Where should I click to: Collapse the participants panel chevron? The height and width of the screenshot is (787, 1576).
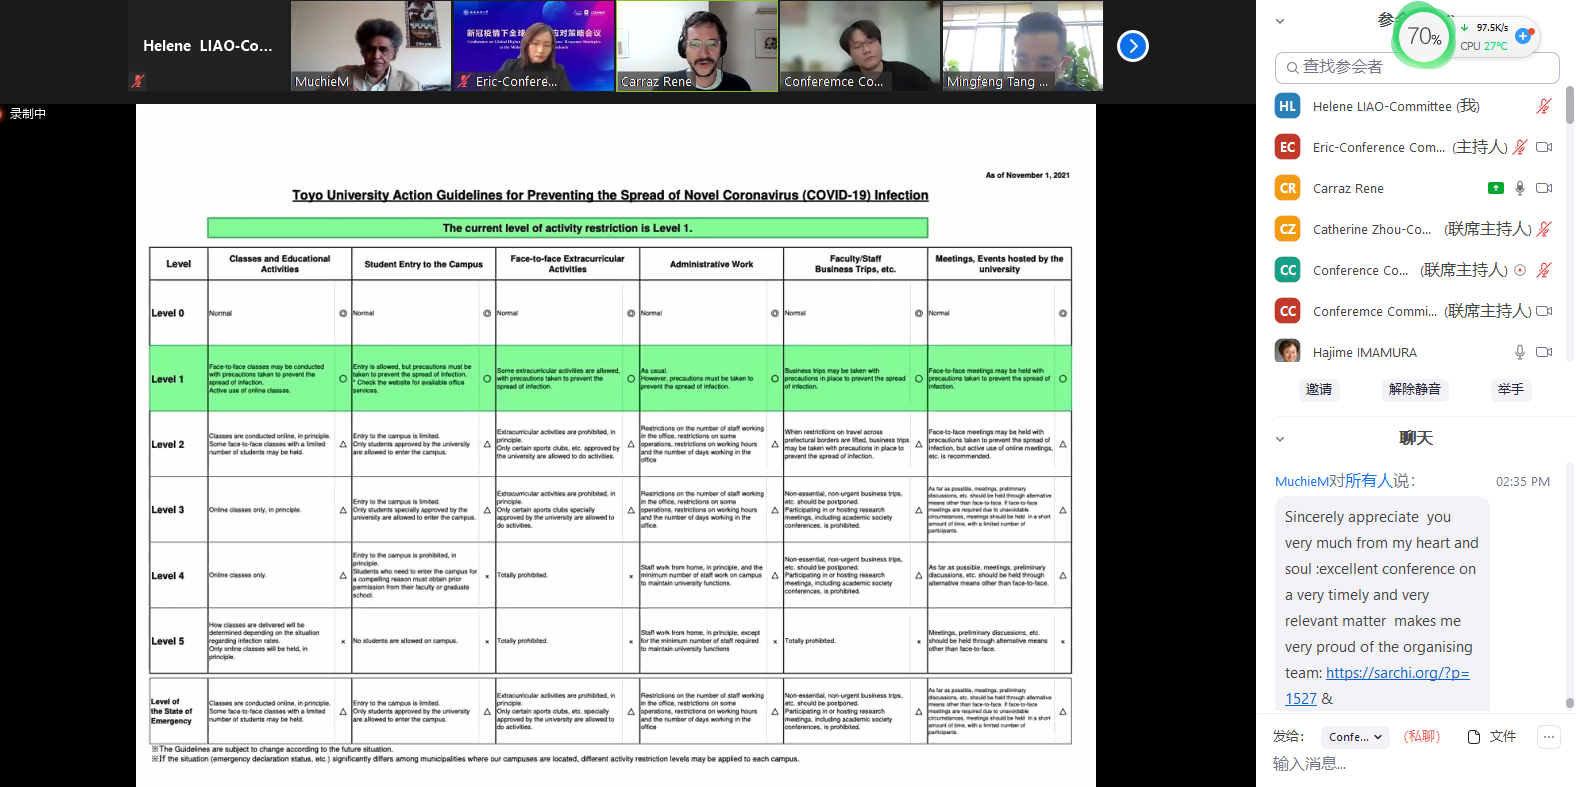(x=1280, y=21)
